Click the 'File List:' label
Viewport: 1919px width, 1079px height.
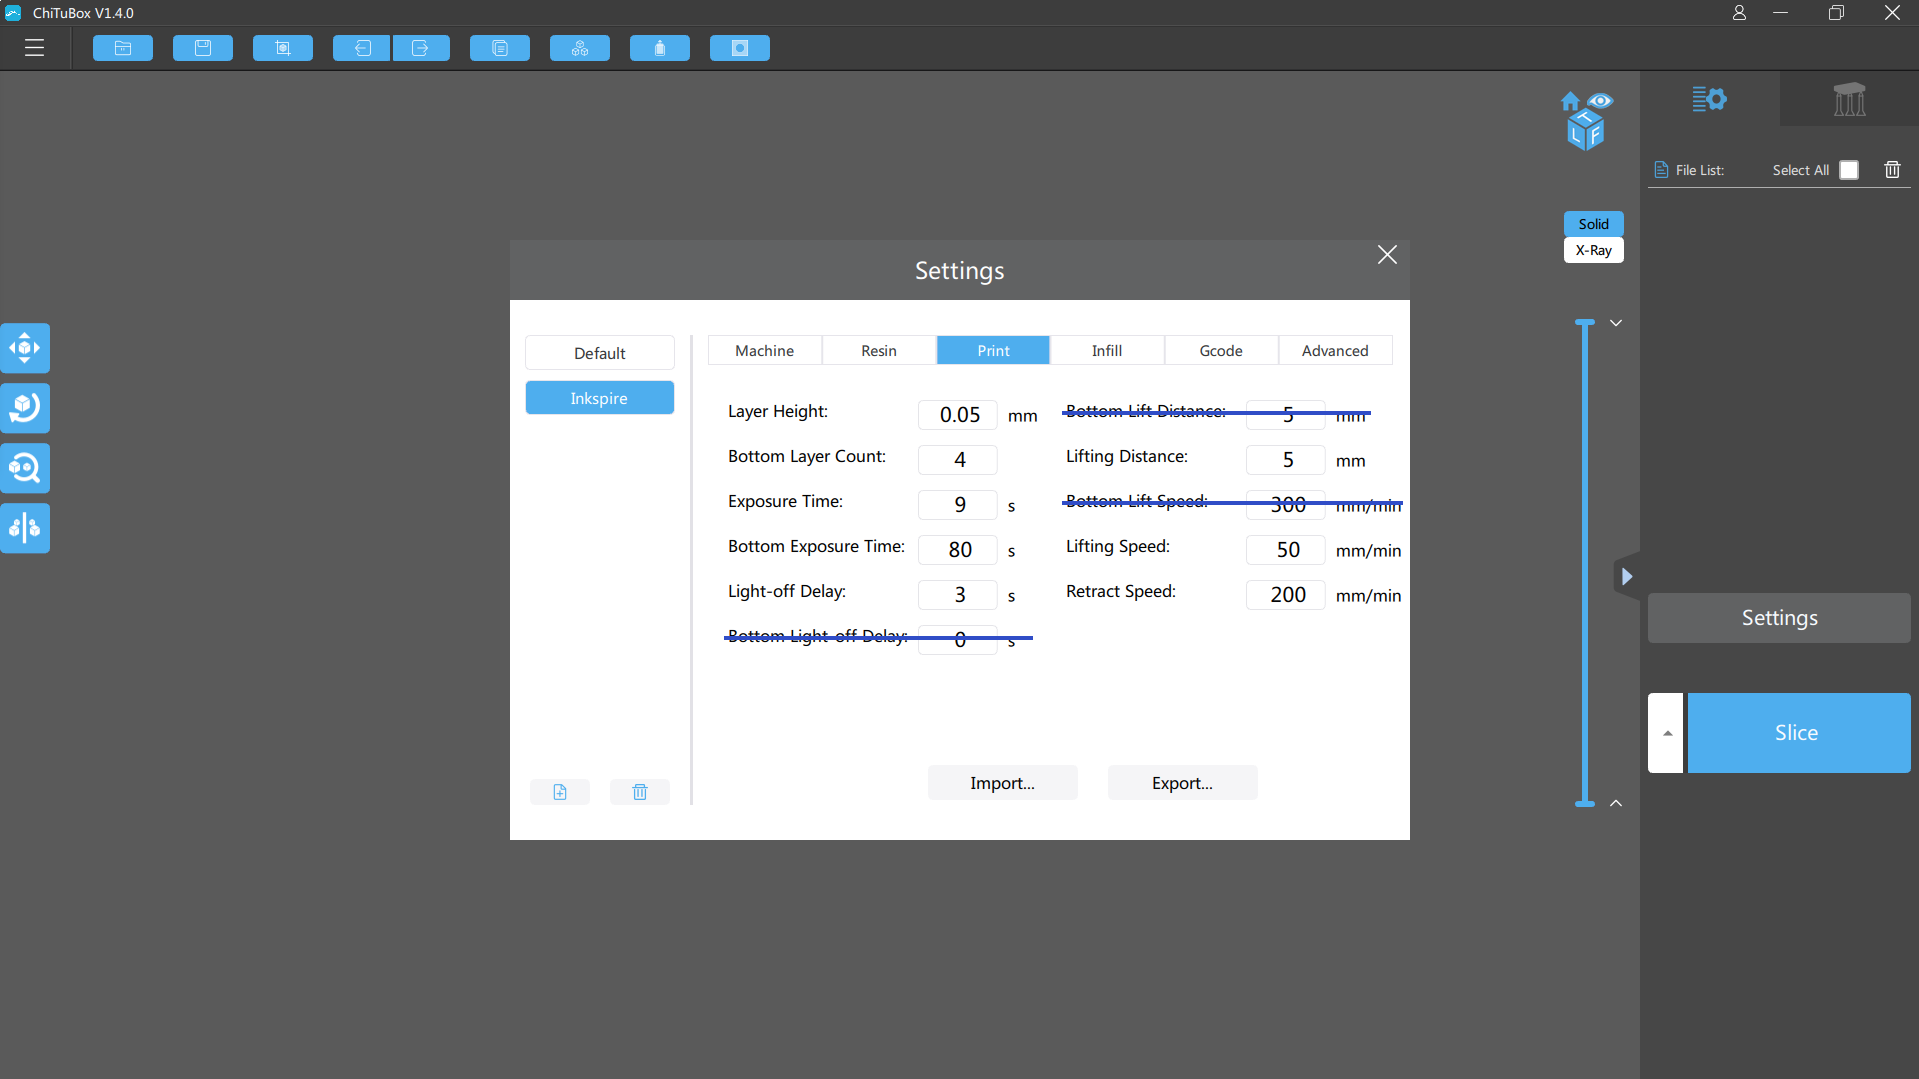tap(1700, 170)
